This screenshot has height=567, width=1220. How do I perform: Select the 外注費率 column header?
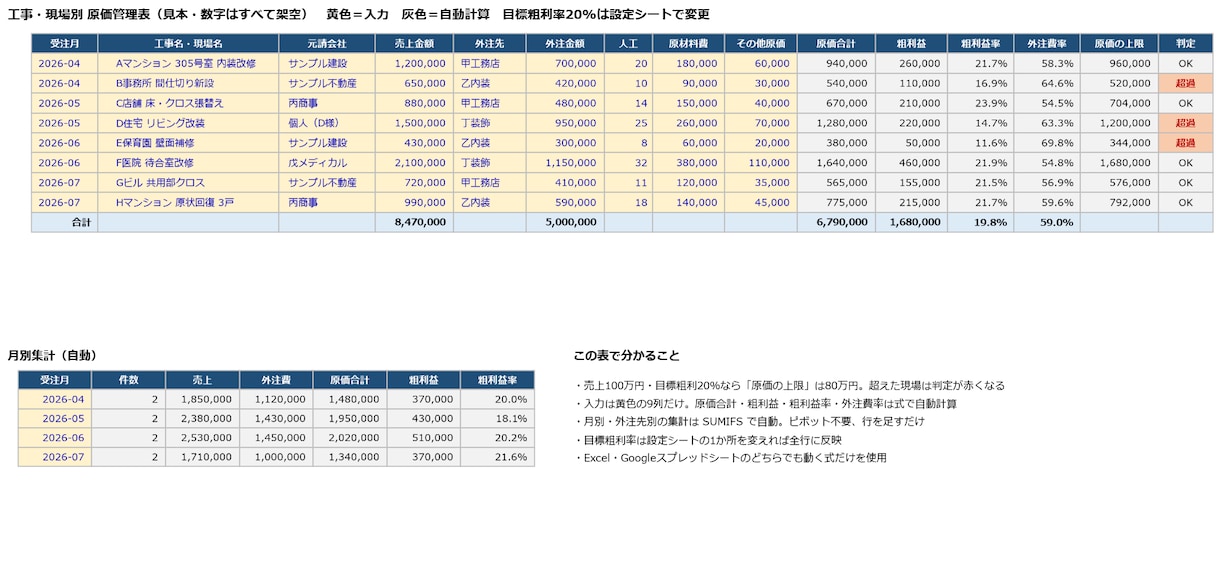pos(1046,44)
